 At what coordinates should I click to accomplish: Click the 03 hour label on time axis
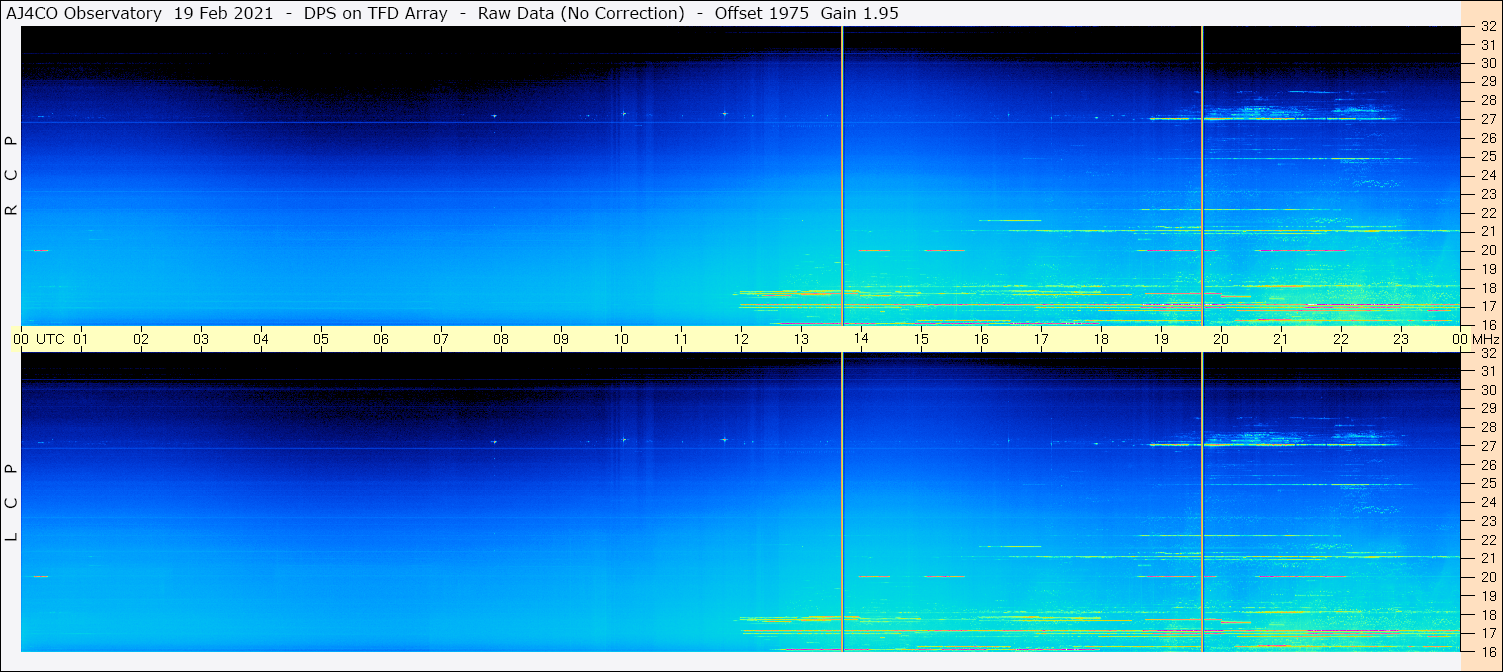pos(201,339)
